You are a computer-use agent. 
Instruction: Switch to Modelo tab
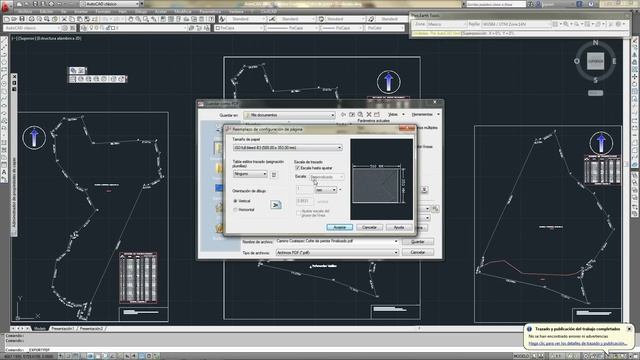[x=40, y=329]
